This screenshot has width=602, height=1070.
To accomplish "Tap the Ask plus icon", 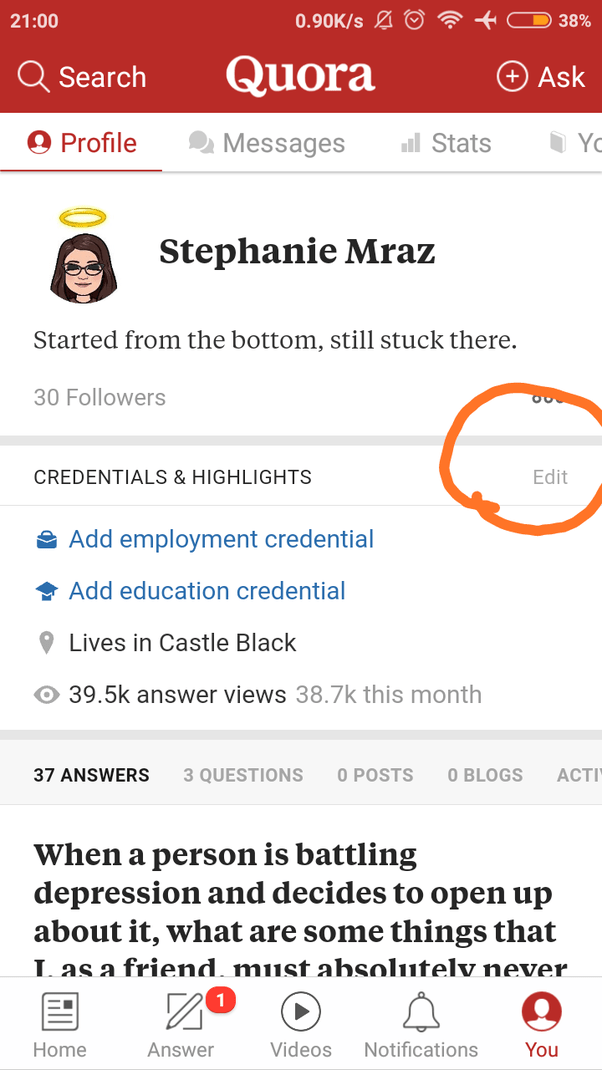I will tap(511, 76).
